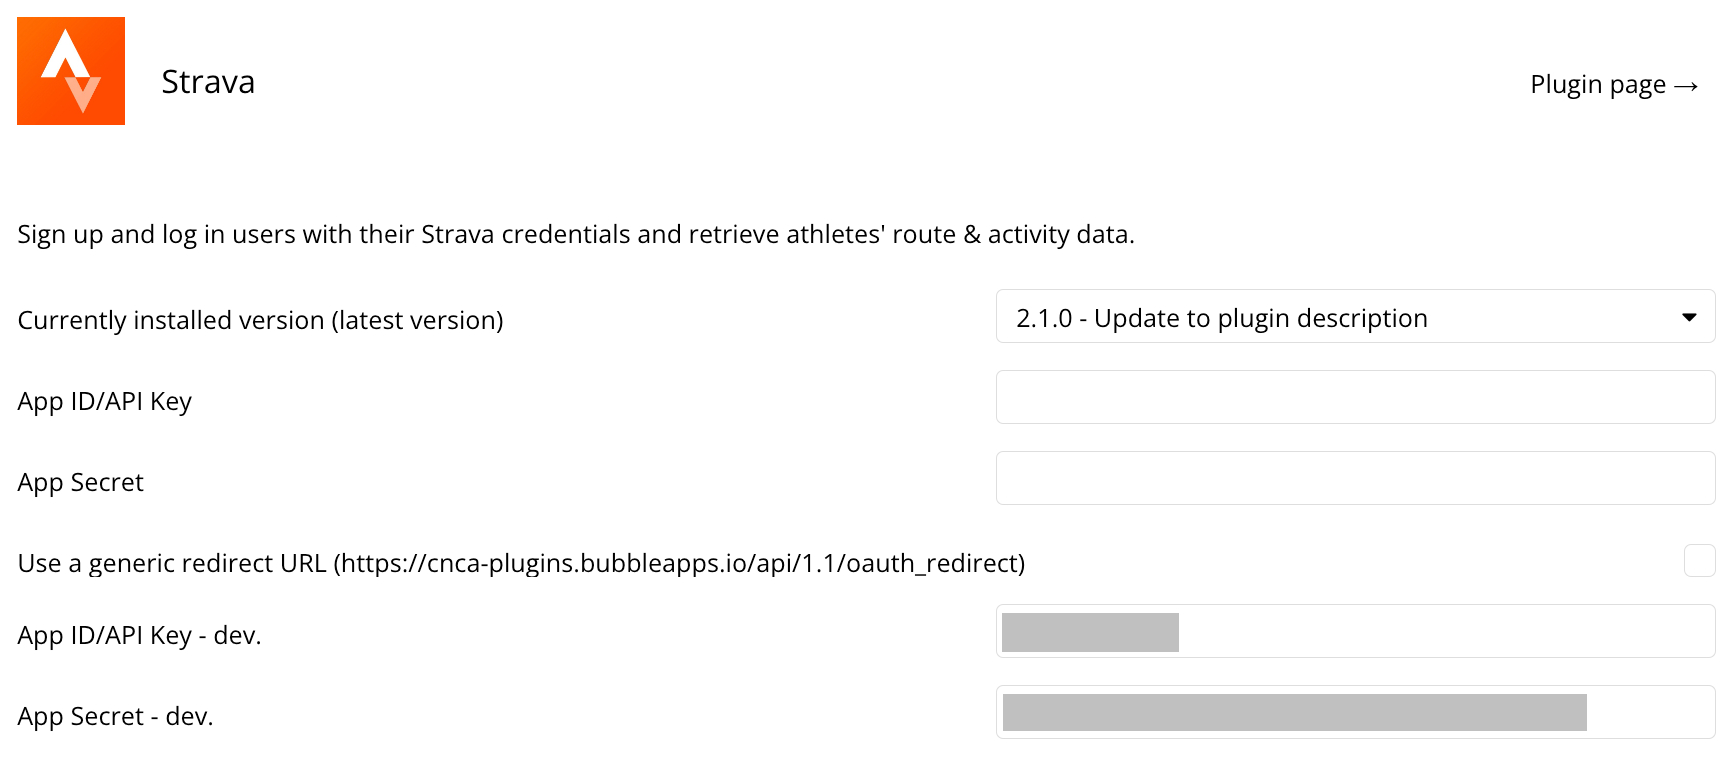Screen dimensions: 1734x758
Task: Click the arrow icon beside Plugin page
Action: [x=1686, y=86]
